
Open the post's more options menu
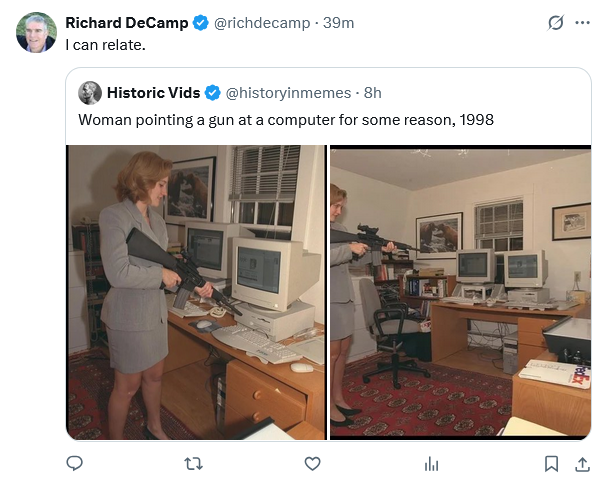[582, 23]
